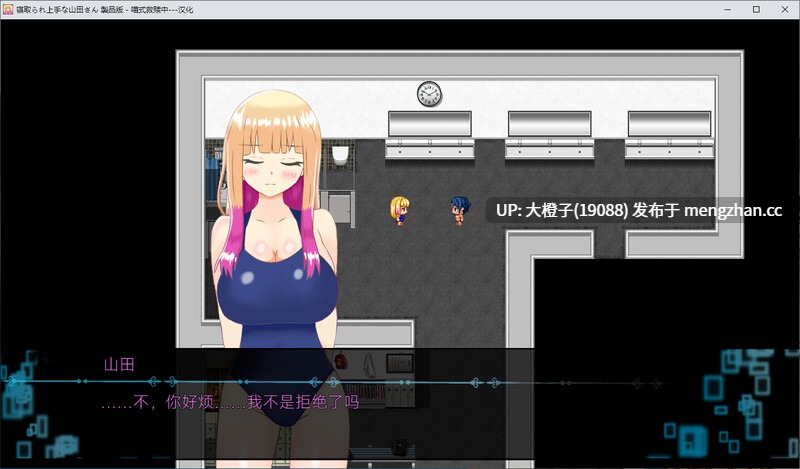Click the speaker name 山田
This screenshot has height=469, width=800.
click(119, 364)
